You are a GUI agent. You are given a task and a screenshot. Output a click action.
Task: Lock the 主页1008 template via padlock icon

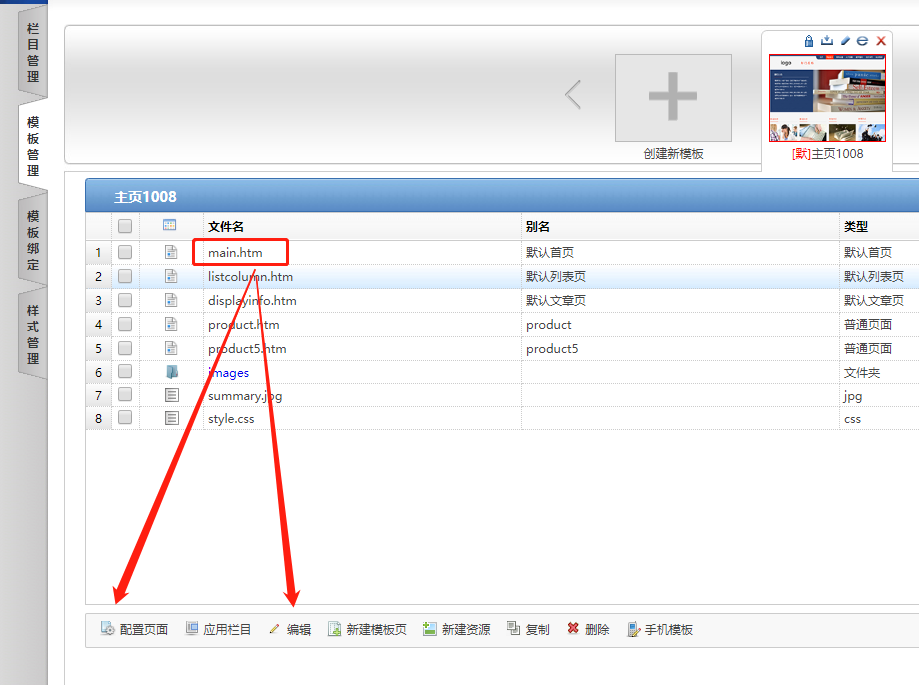coord(809,41)
